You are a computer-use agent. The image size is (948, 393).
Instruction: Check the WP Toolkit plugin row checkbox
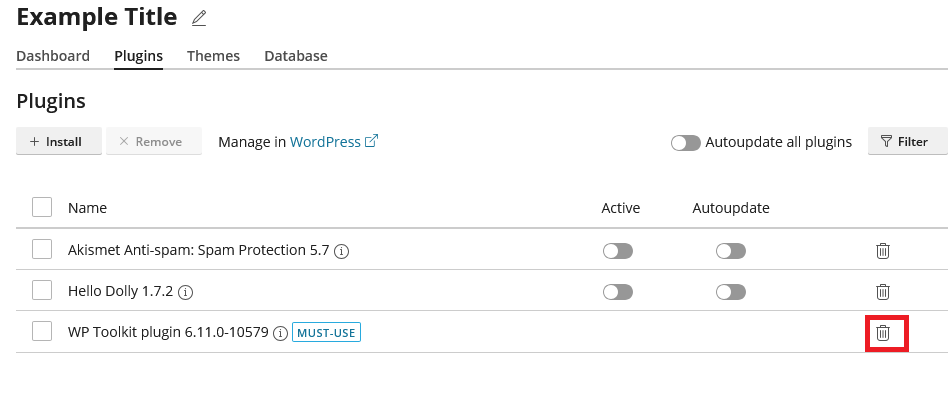[42, 331]
